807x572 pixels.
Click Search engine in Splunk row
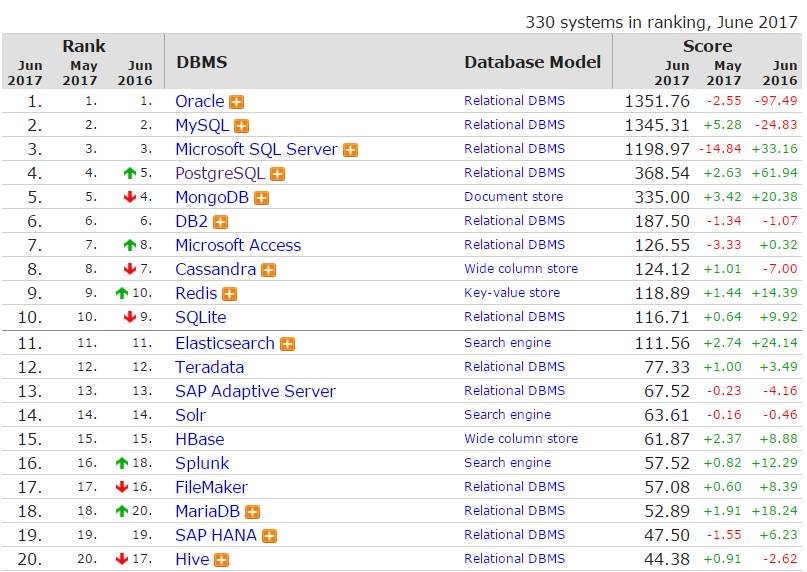click(507, 463)
